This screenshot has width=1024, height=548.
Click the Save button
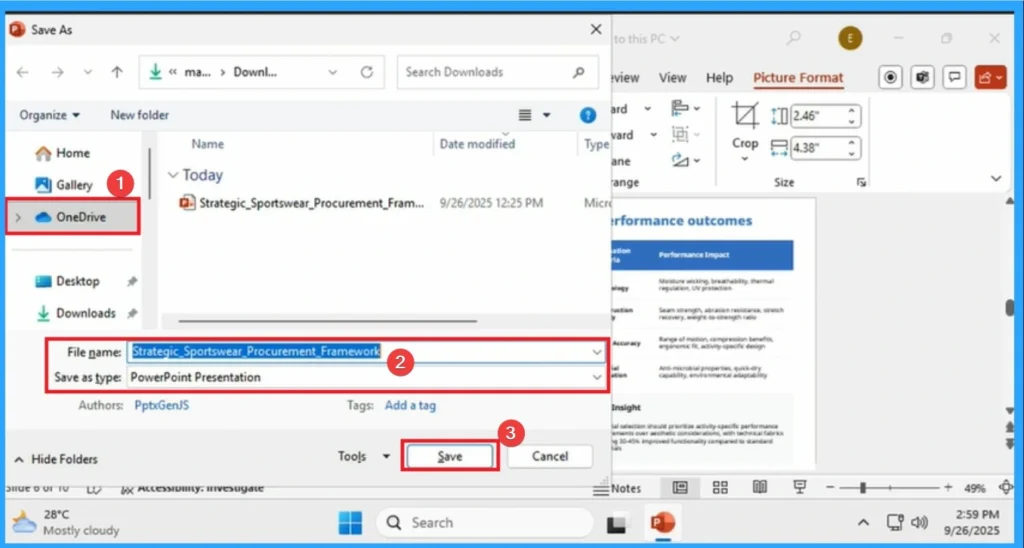click(449, 457)
